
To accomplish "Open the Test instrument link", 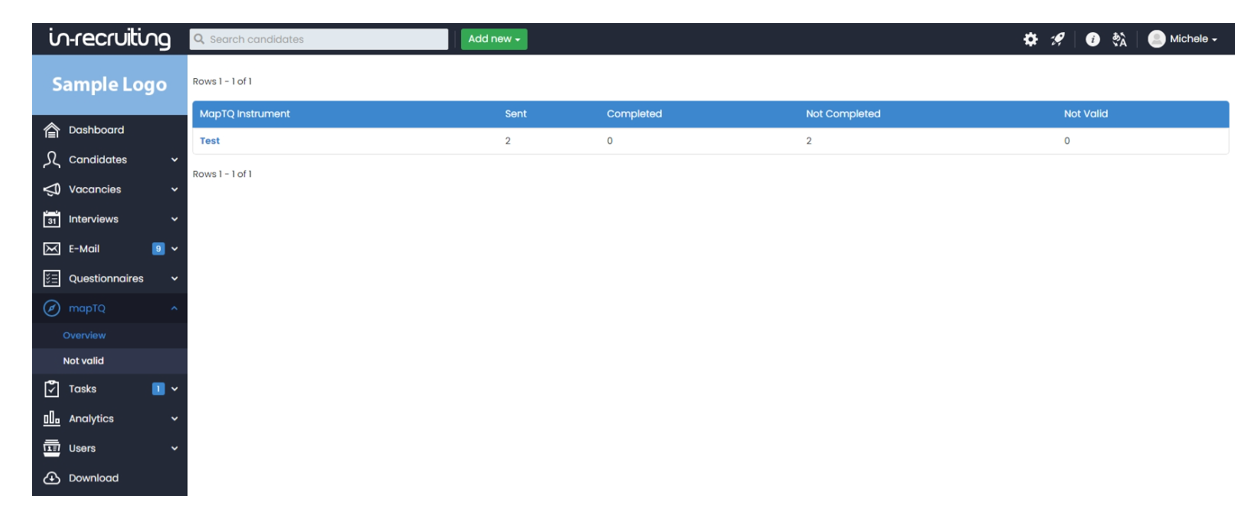I will pyautogui.click(x=210, y=141).
